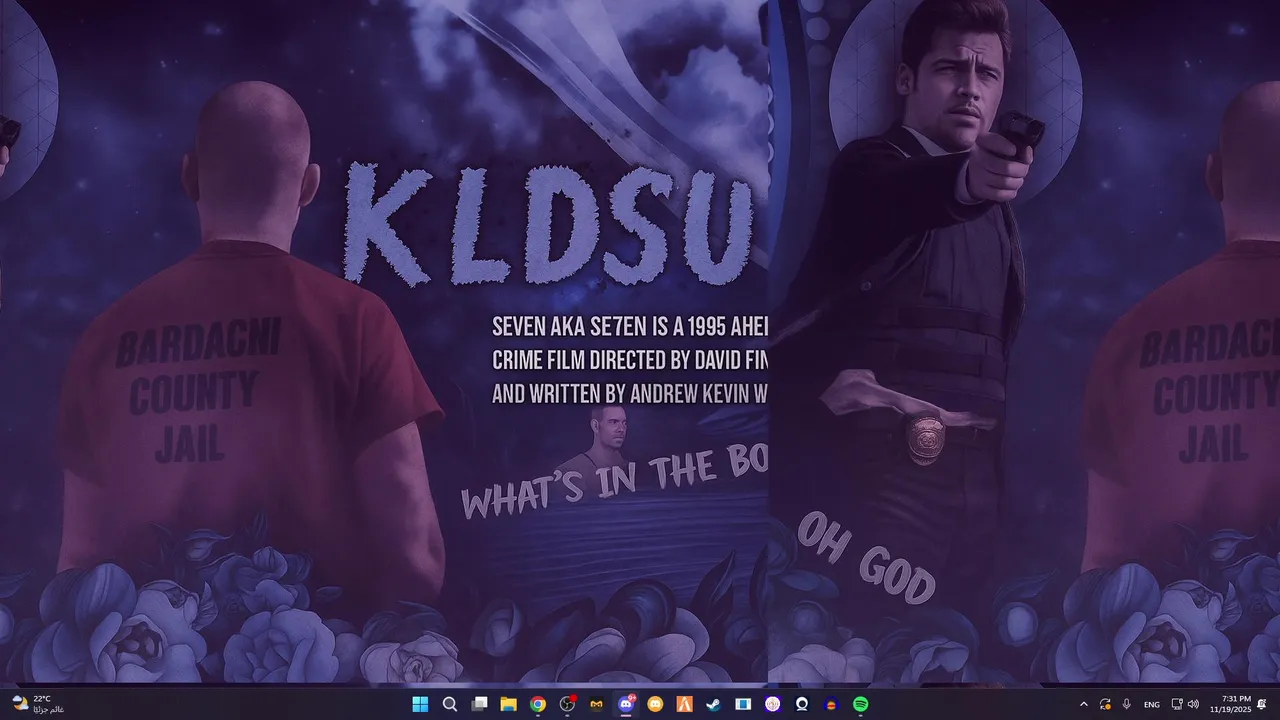1280x720 pixels.
Task: Open the ENG input language switcher
Action: [1152, 704]
